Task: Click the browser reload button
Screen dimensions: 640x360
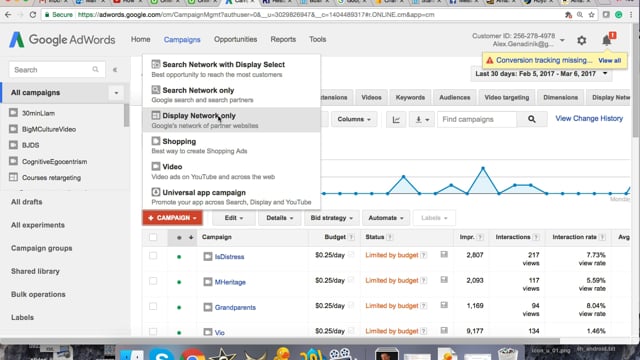Action: click(x=33, y=15)
